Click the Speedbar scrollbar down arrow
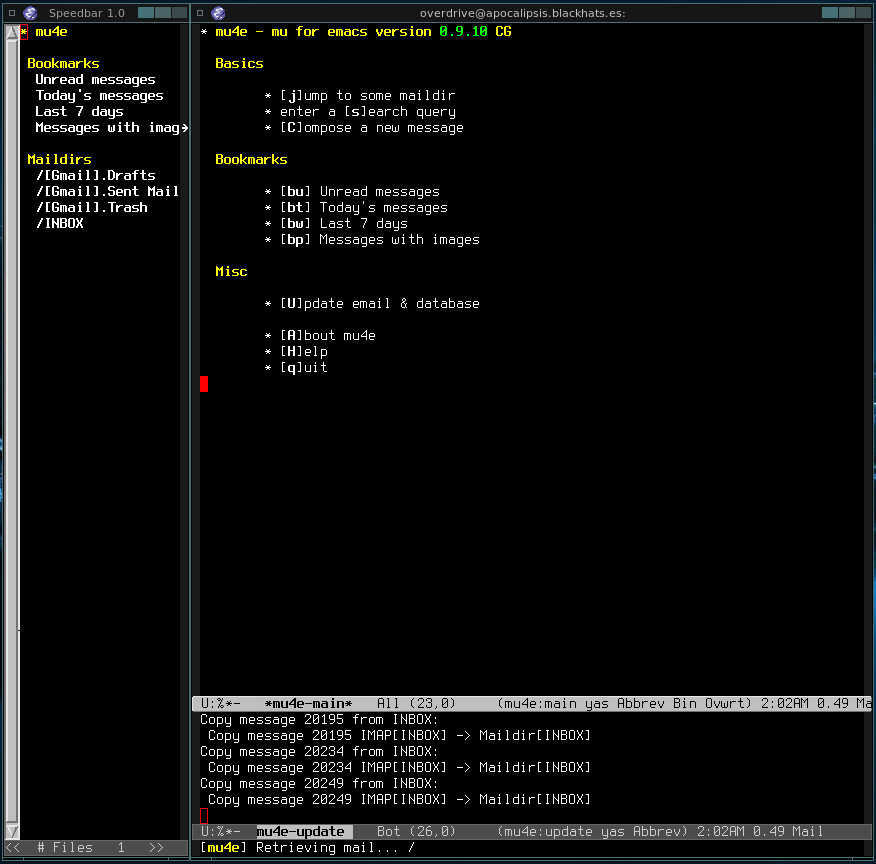 12,831
